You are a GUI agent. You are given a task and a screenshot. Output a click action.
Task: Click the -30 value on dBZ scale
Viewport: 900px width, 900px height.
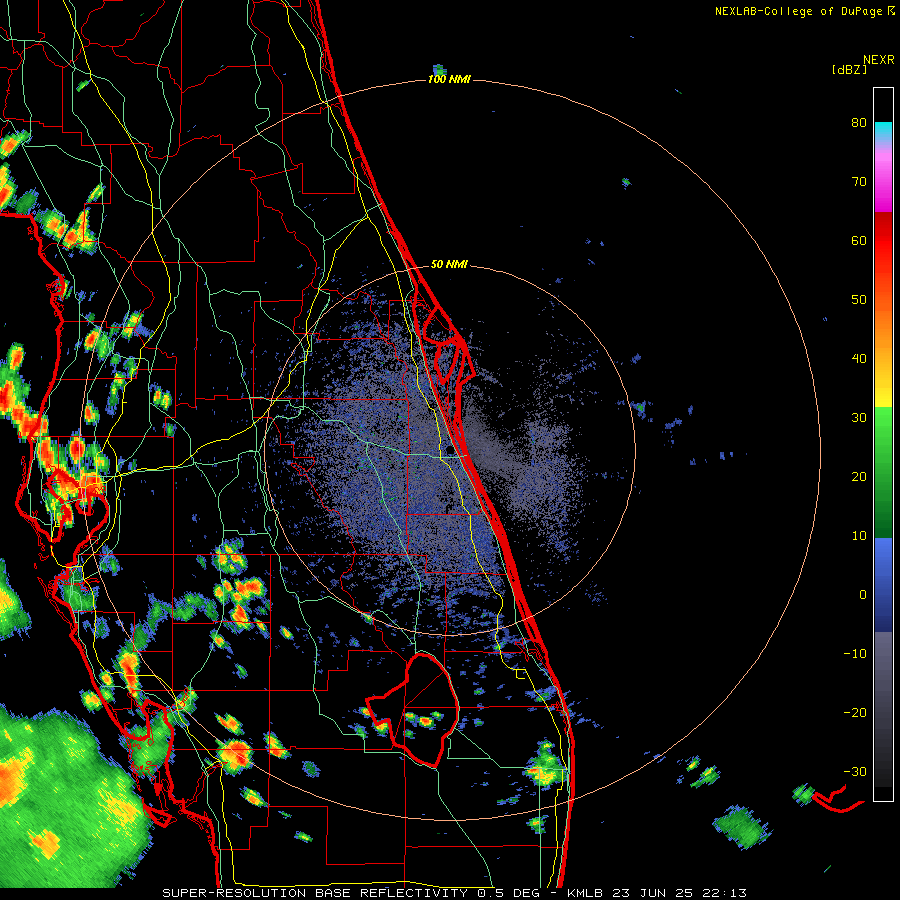[855, 771]
